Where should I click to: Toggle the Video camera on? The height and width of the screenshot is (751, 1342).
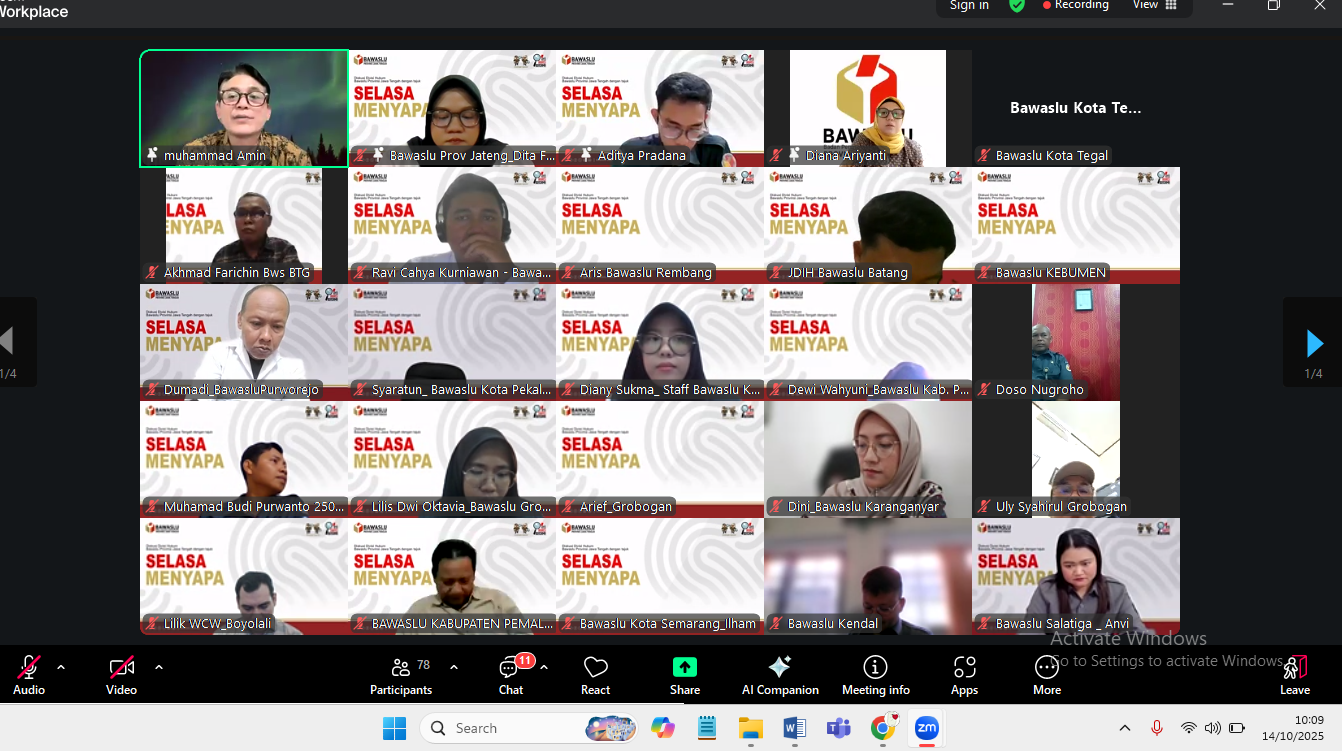[x=121, y=675]
